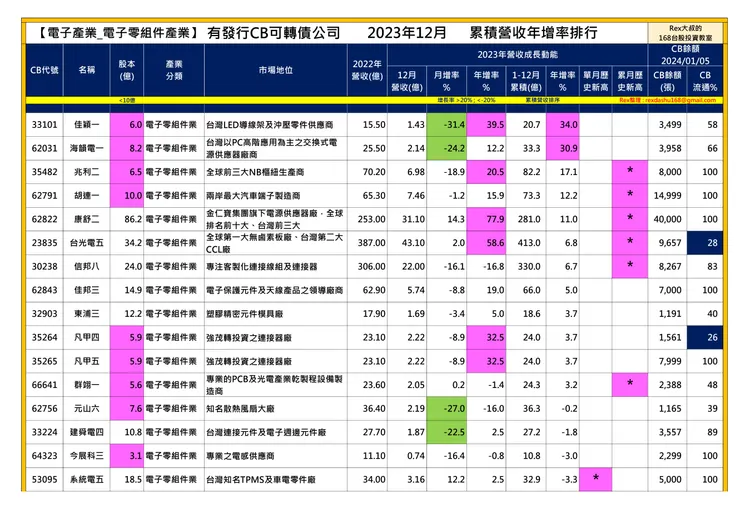The width and height of the screenshot is (740, 523).
Task: Select company name 海韻電一
Action: [x=87, y=148]
